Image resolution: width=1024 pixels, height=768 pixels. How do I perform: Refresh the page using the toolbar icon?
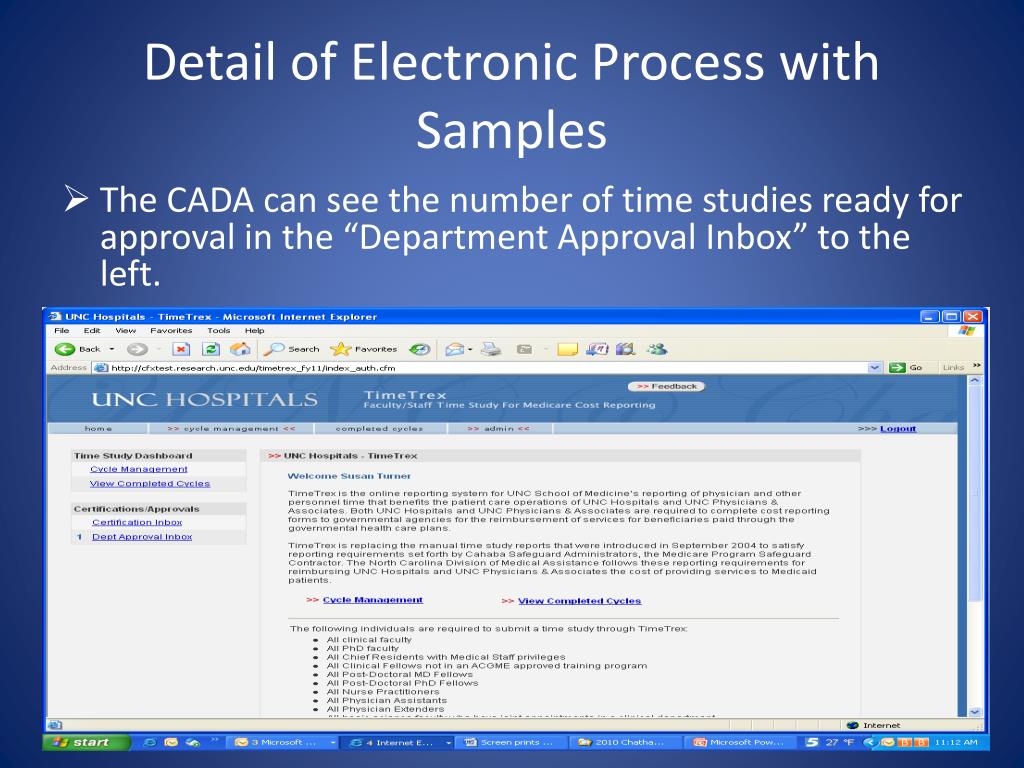(x=210, y=349)
